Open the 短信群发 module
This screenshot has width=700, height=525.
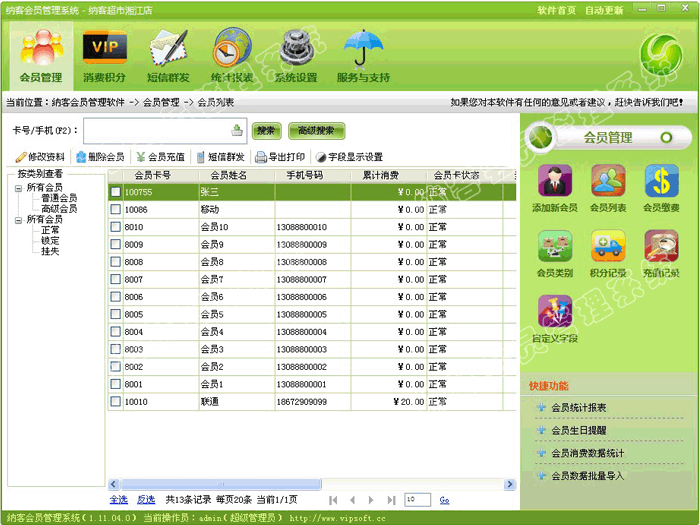168,55
